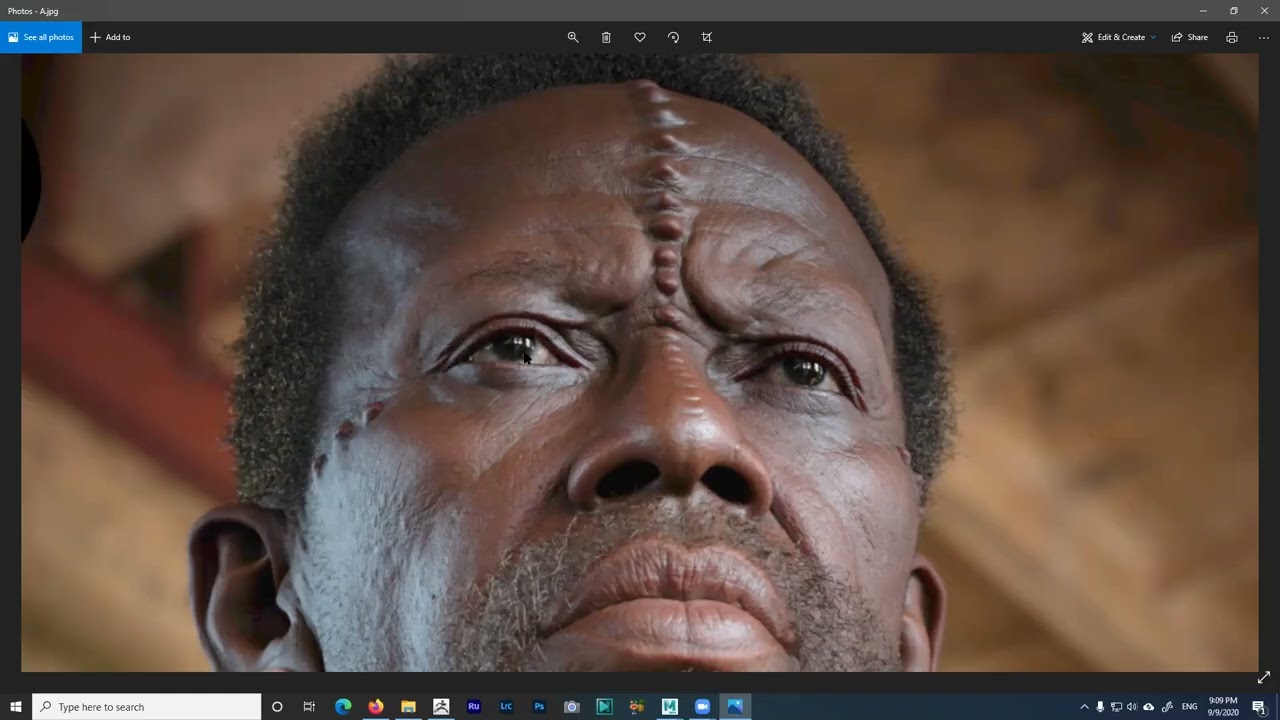This screenshot has width=1280, height=720.
Task: Open File Explorer from taskbar
Action: pyautogui.click(x=408, y=707)
